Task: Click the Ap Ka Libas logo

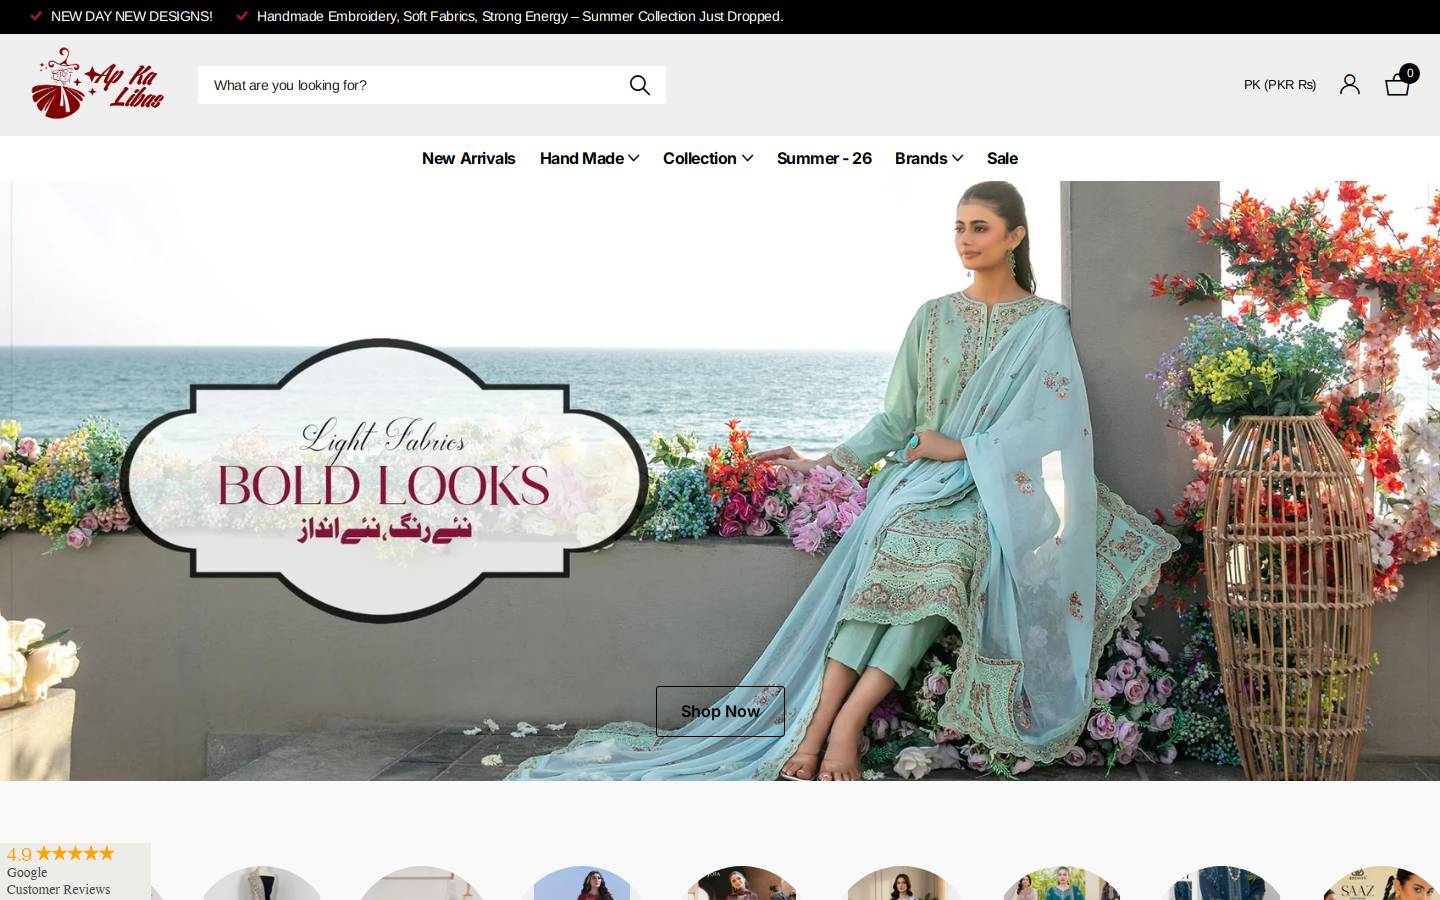Action: [x=97, y=84]
